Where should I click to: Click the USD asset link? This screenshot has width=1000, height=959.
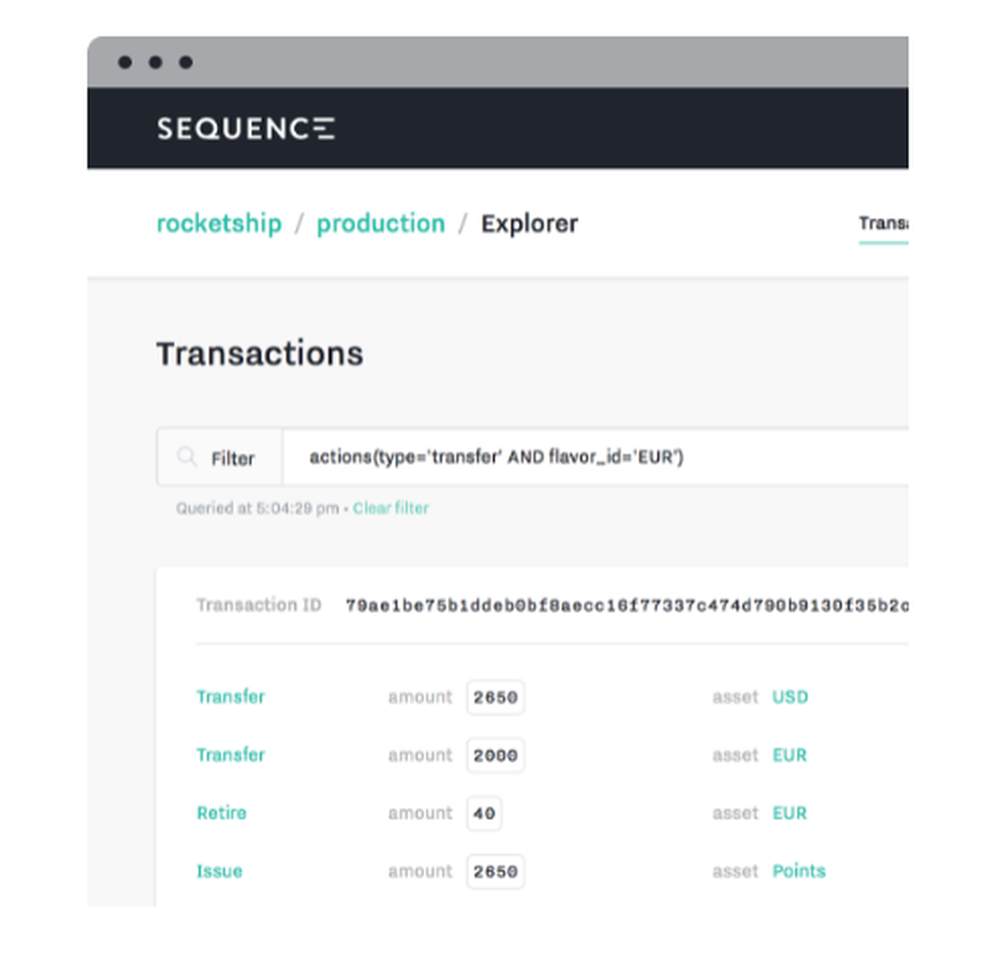point(790,697)
